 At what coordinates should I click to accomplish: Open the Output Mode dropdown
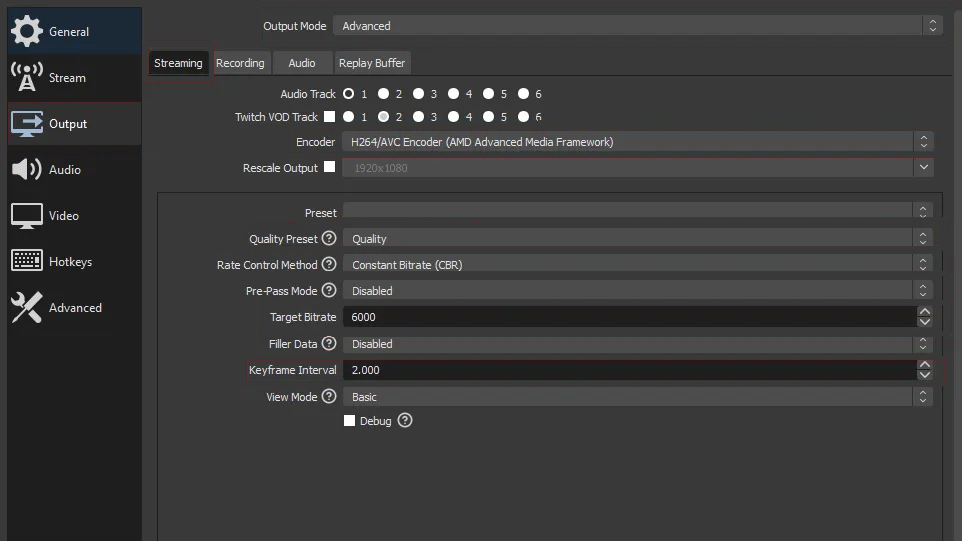coord(637,26)
